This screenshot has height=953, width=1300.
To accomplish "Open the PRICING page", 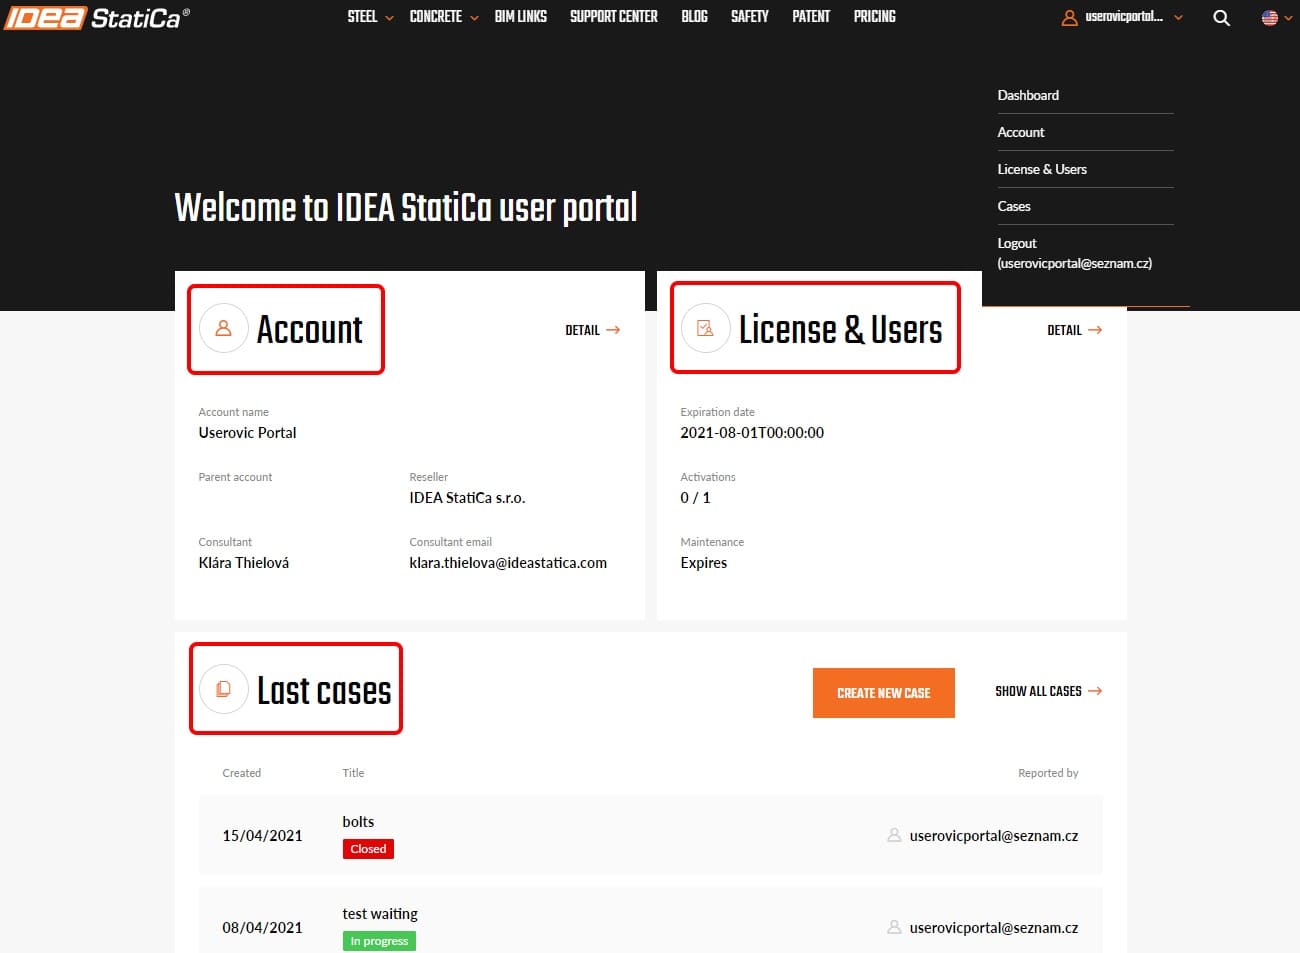I will 875,17.
